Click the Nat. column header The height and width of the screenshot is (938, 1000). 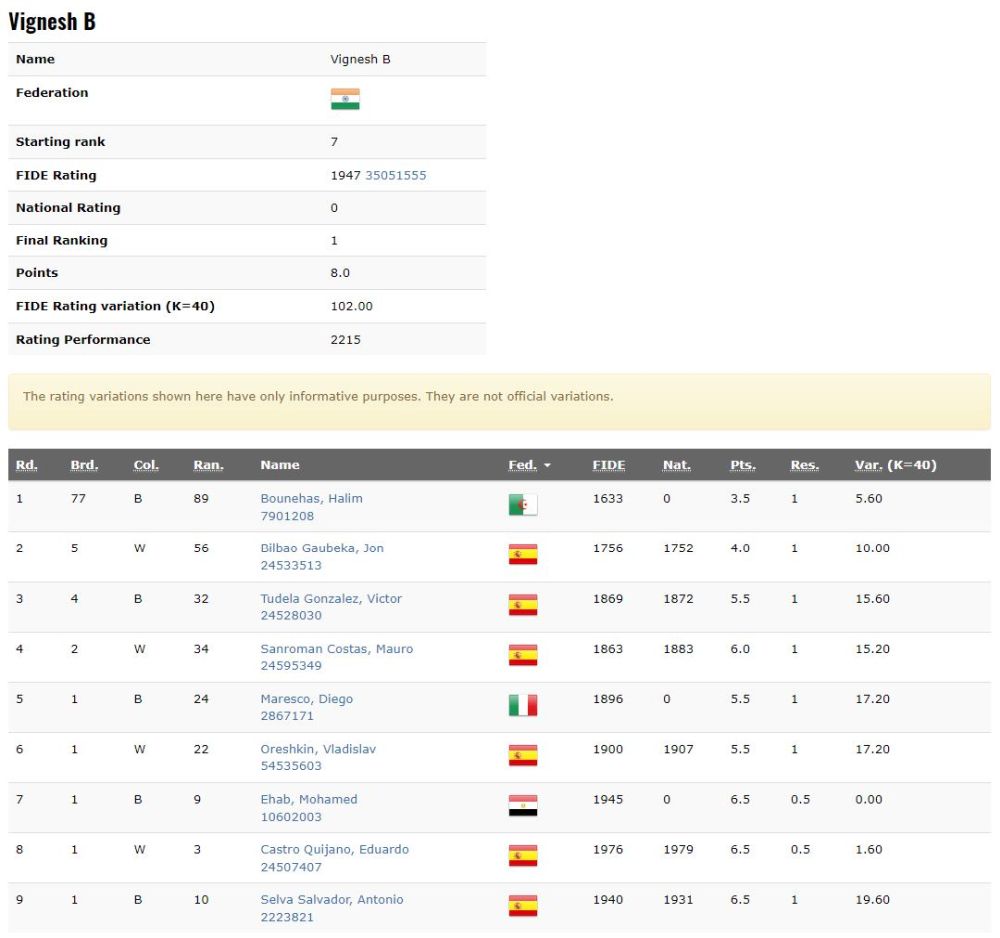point(677,465)
